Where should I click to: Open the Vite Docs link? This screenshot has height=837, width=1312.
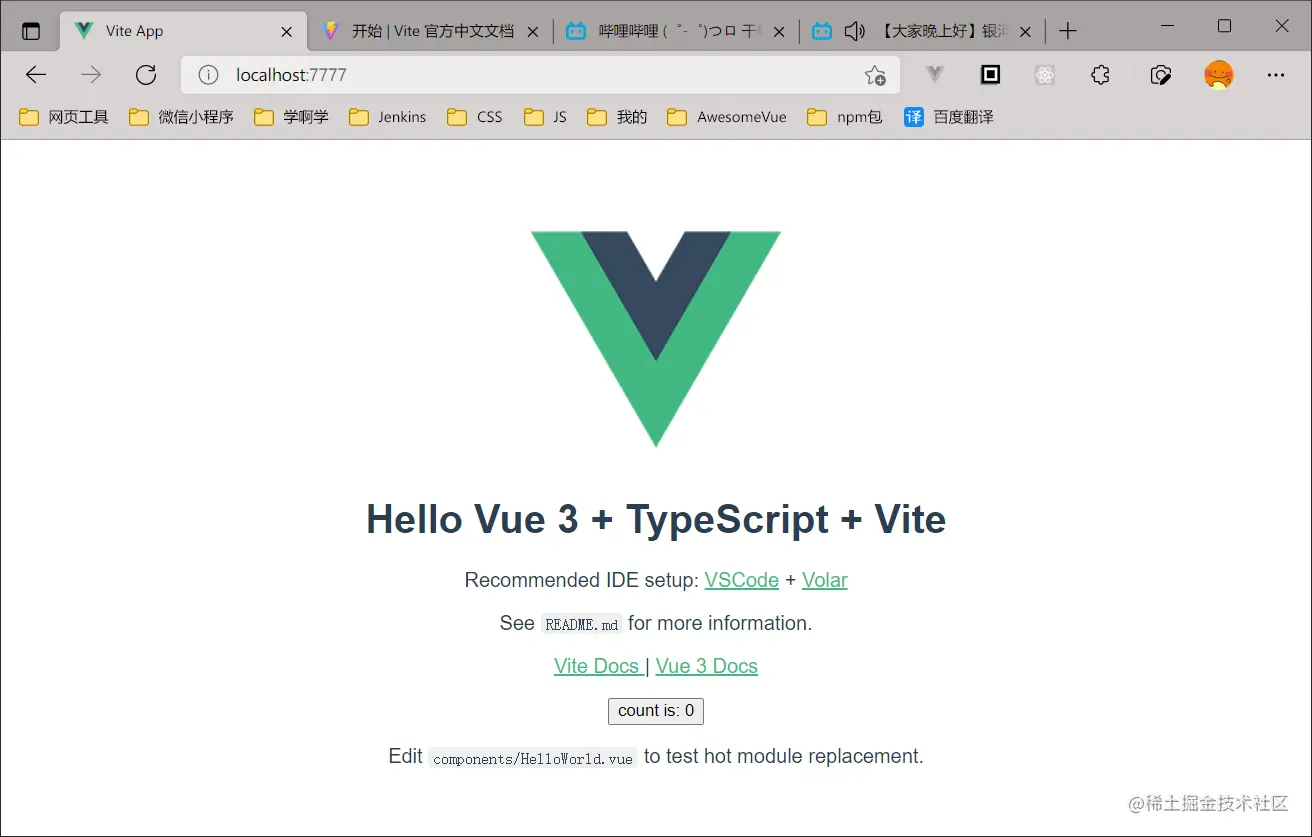coord(597,666)
